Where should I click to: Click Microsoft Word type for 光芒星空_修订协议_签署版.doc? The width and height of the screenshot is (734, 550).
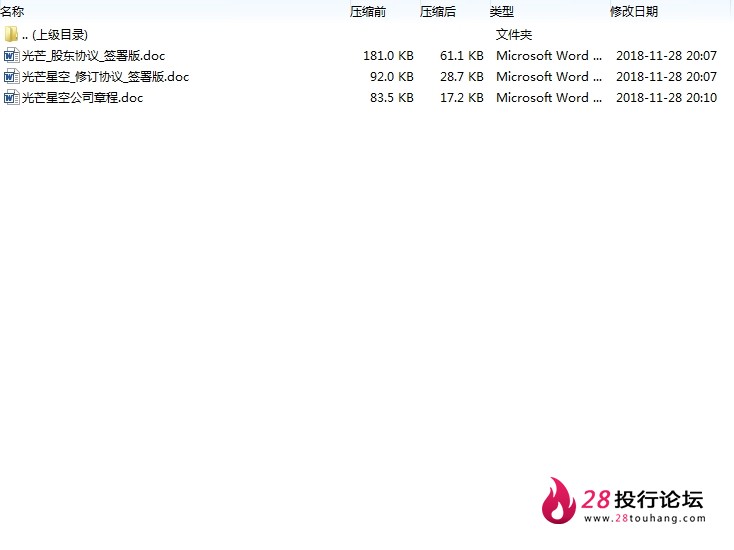click(x=549, y=77)
